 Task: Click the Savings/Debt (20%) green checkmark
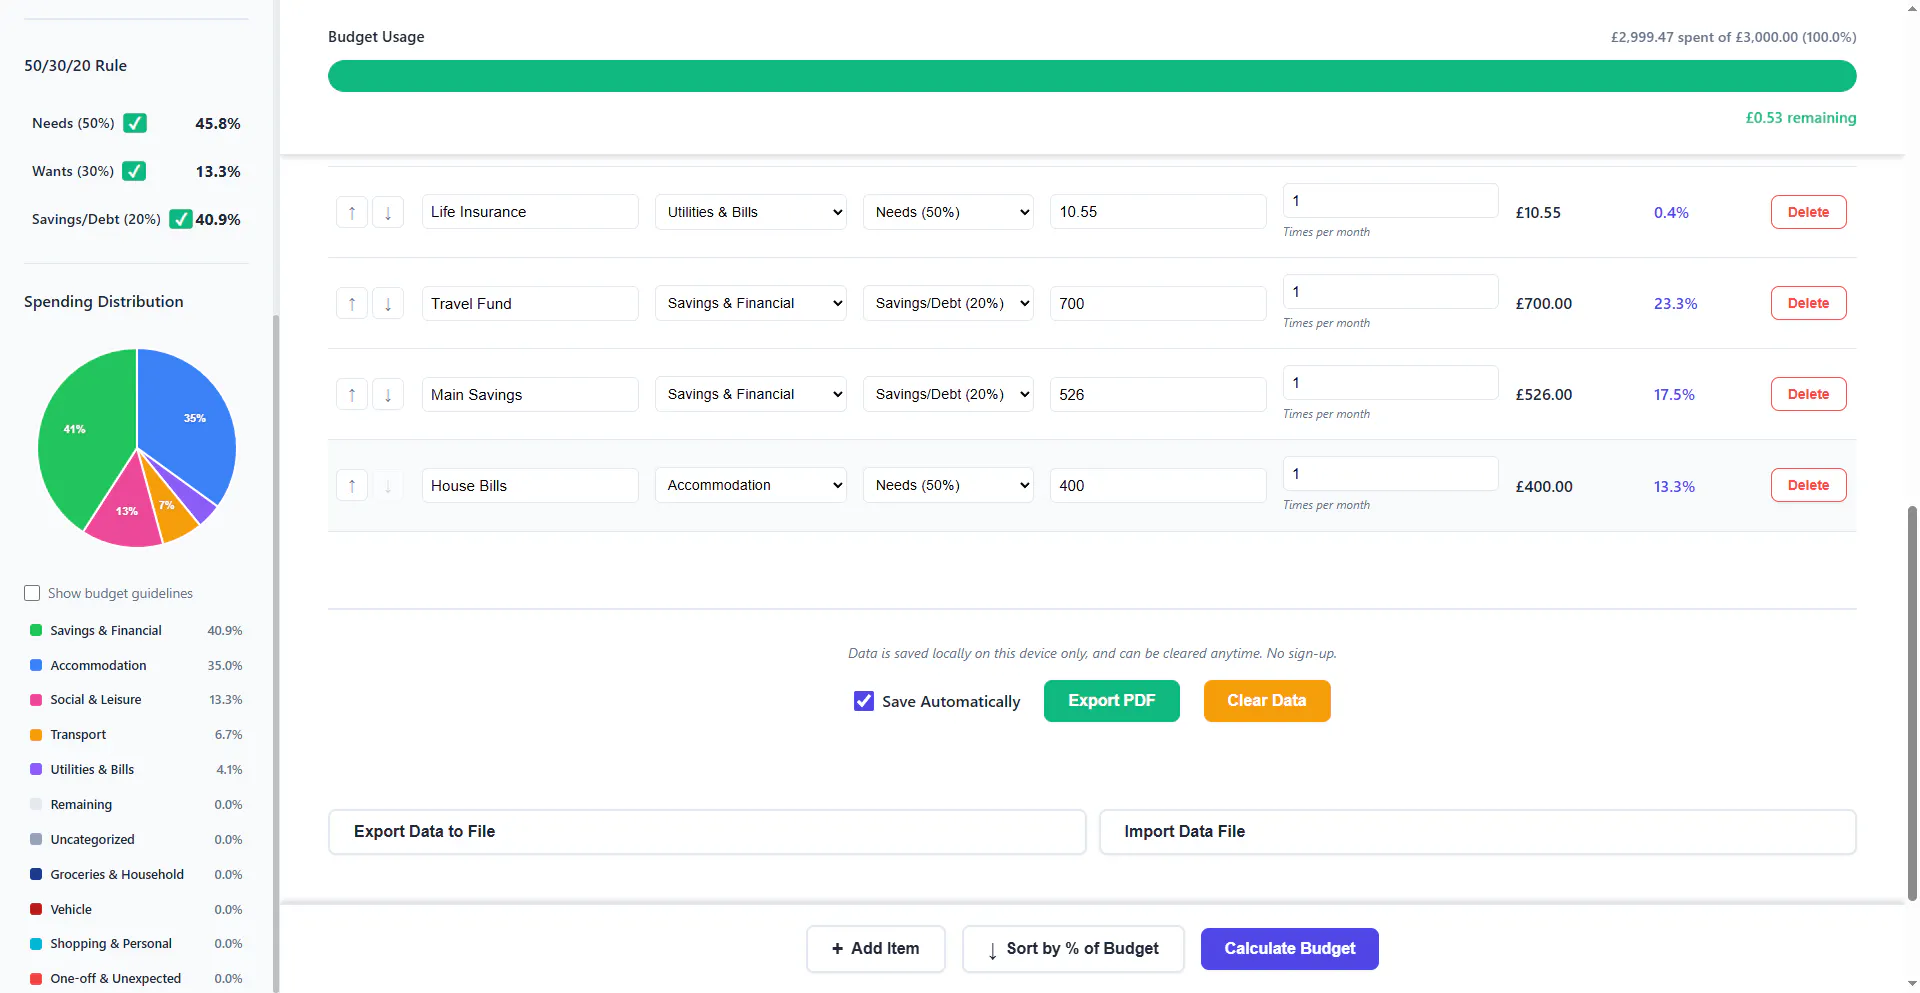181,219
